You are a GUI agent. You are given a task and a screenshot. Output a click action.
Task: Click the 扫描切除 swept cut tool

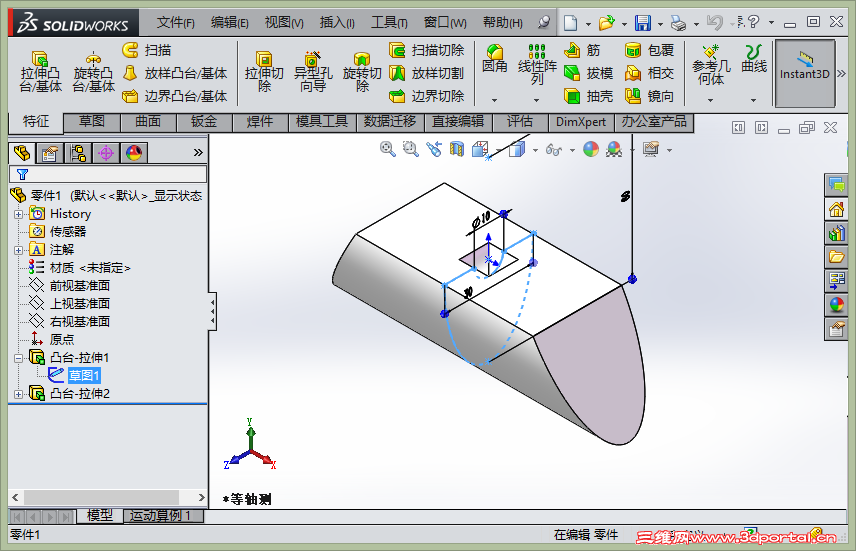[426, 50]
